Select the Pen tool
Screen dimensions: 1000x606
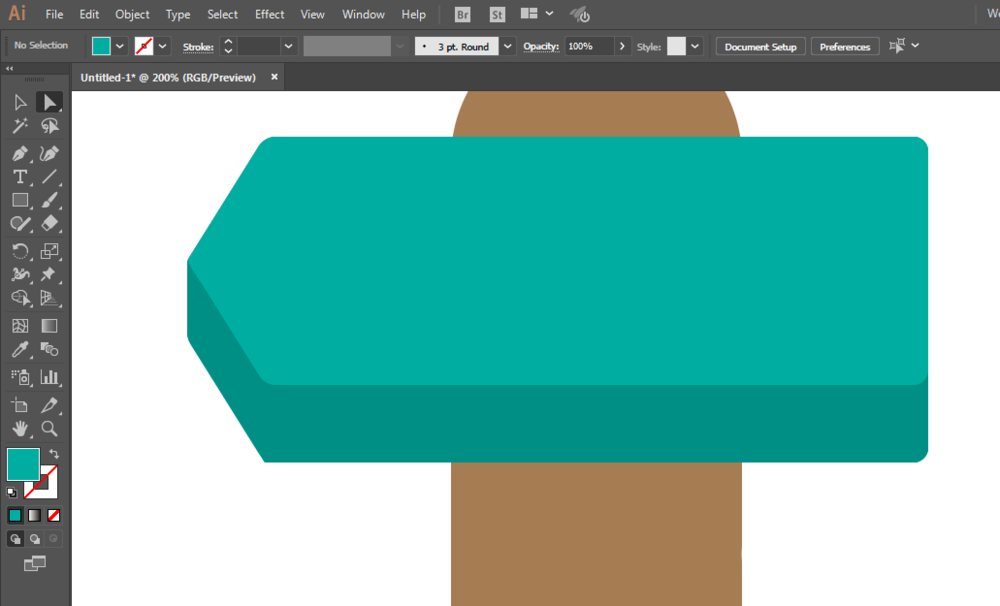[x=20, y=153]
